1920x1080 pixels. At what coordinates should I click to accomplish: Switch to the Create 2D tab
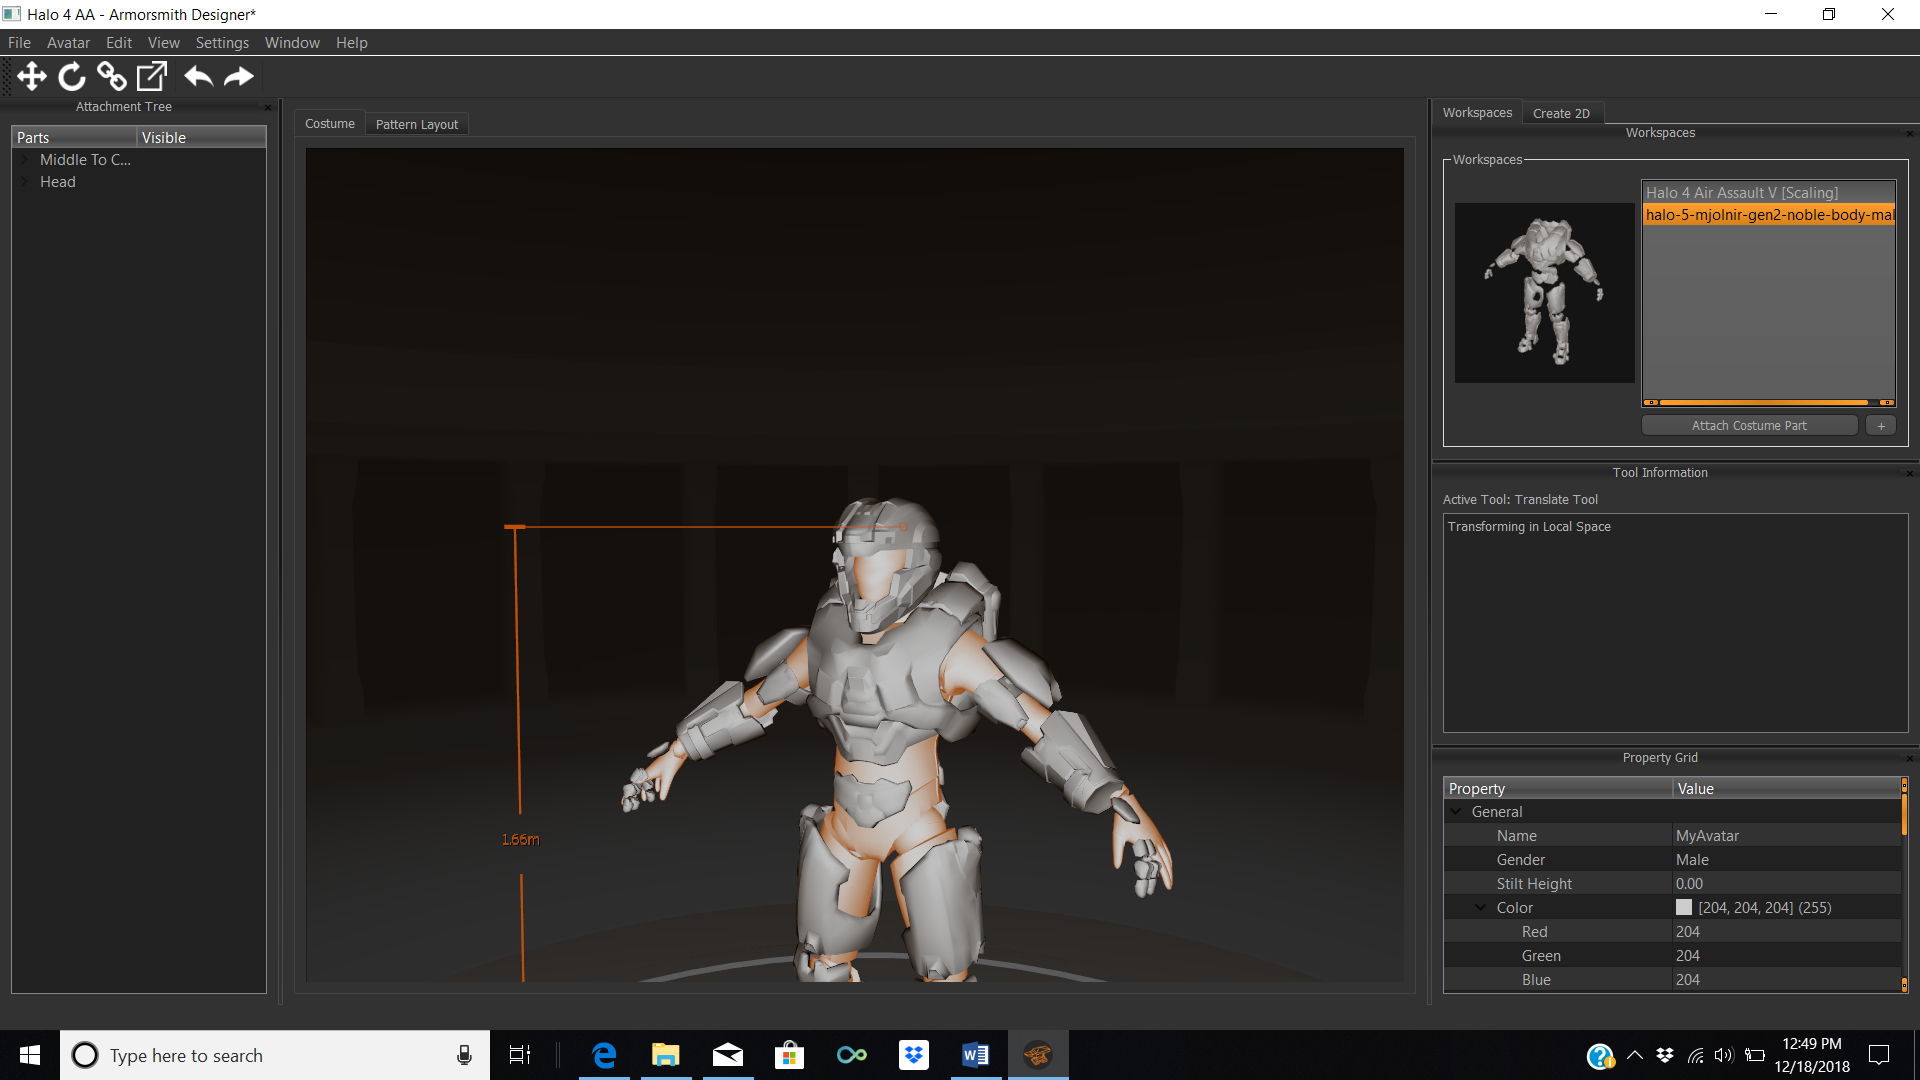pyautogui.click(x=1560, y=113)
